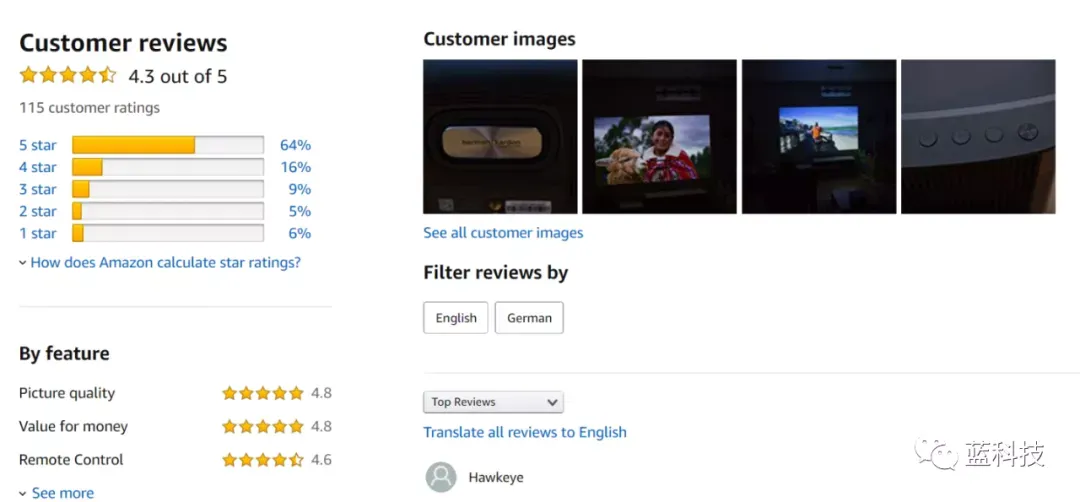This screenshot has width=1080, height=502.
Task: Show only 1 star reviews
Action: click(x=38, y=233)
